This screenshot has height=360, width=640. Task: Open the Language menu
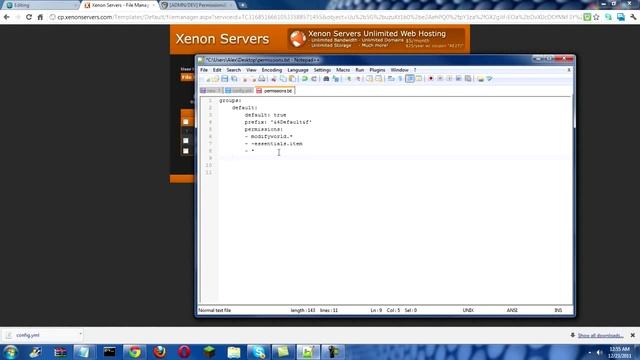(x=298, y=70)
